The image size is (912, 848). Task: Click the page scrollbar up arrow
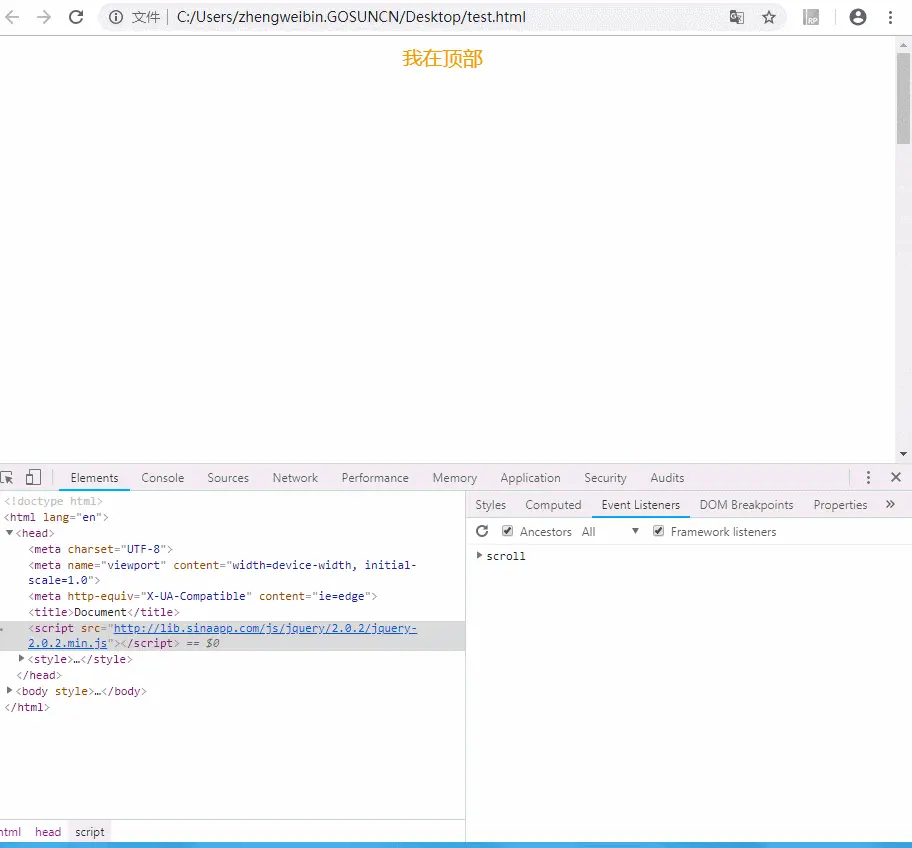[903, 44]
